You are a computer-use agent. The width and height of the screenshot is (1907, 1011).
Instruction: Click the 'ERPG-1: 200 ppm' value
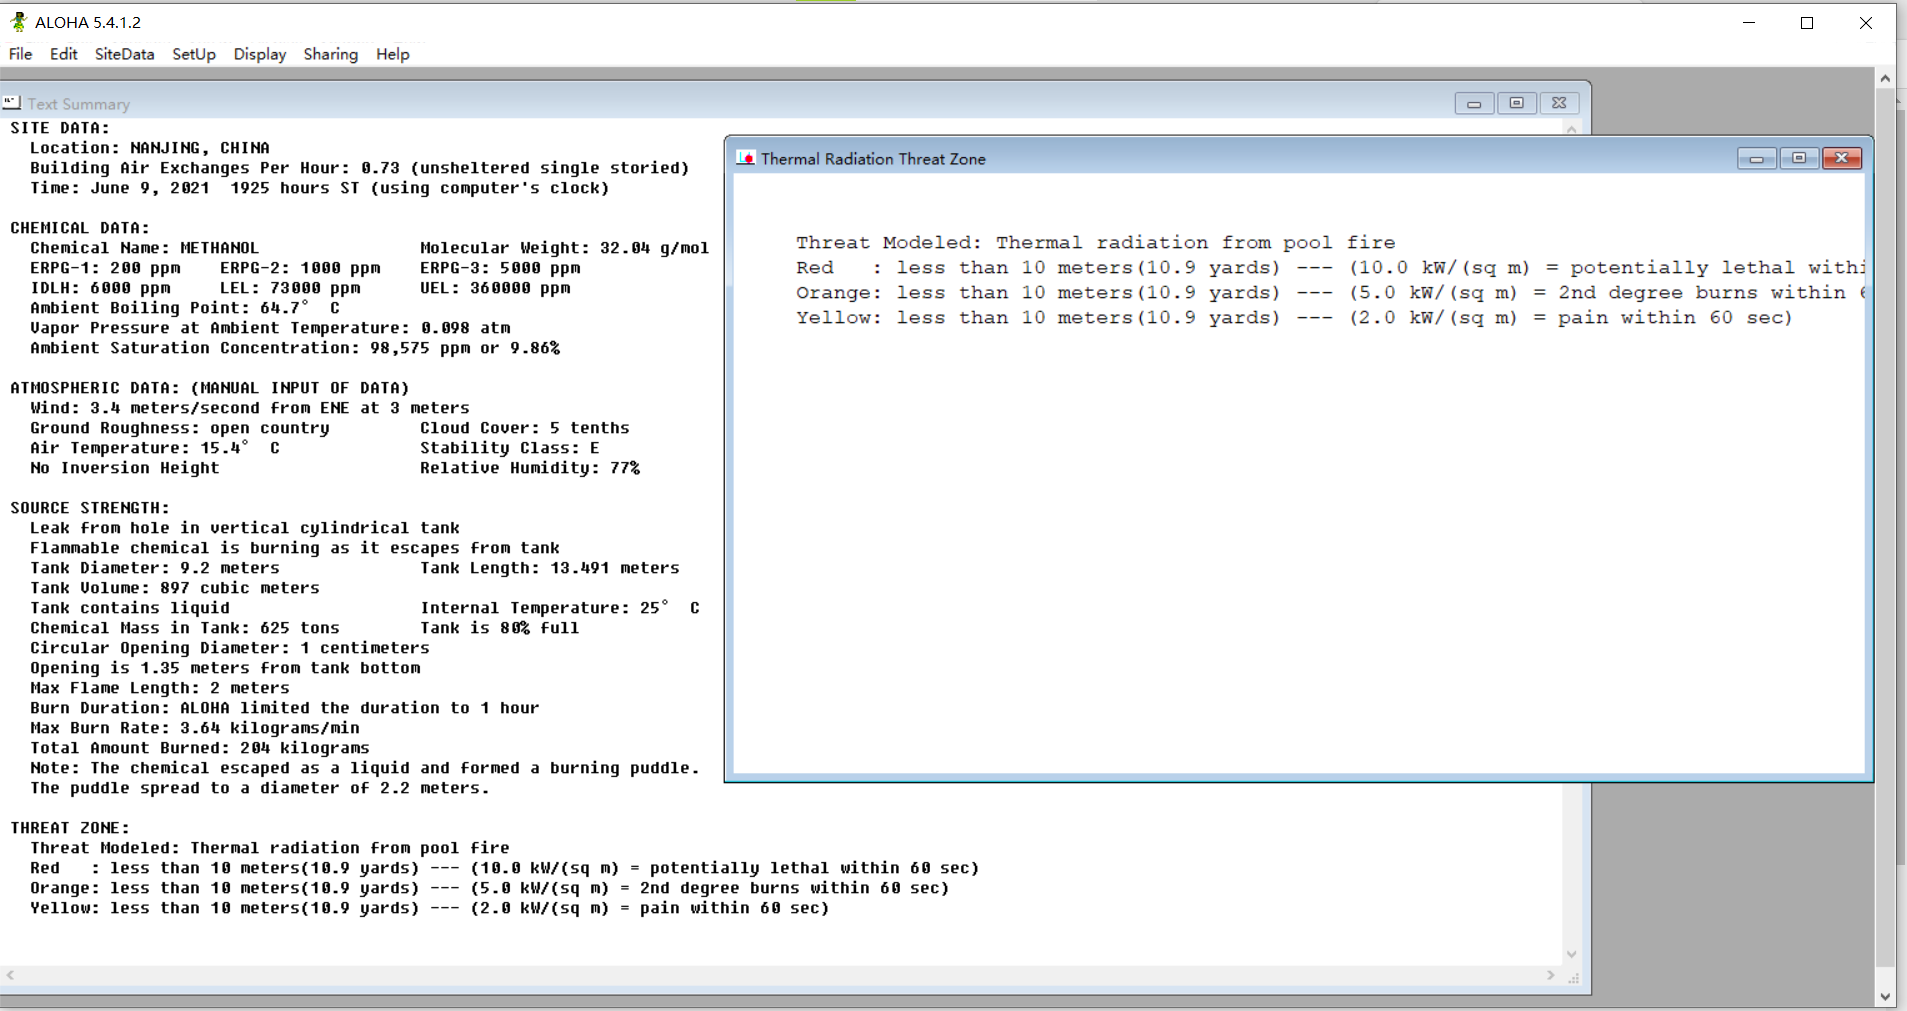[105, 268]
